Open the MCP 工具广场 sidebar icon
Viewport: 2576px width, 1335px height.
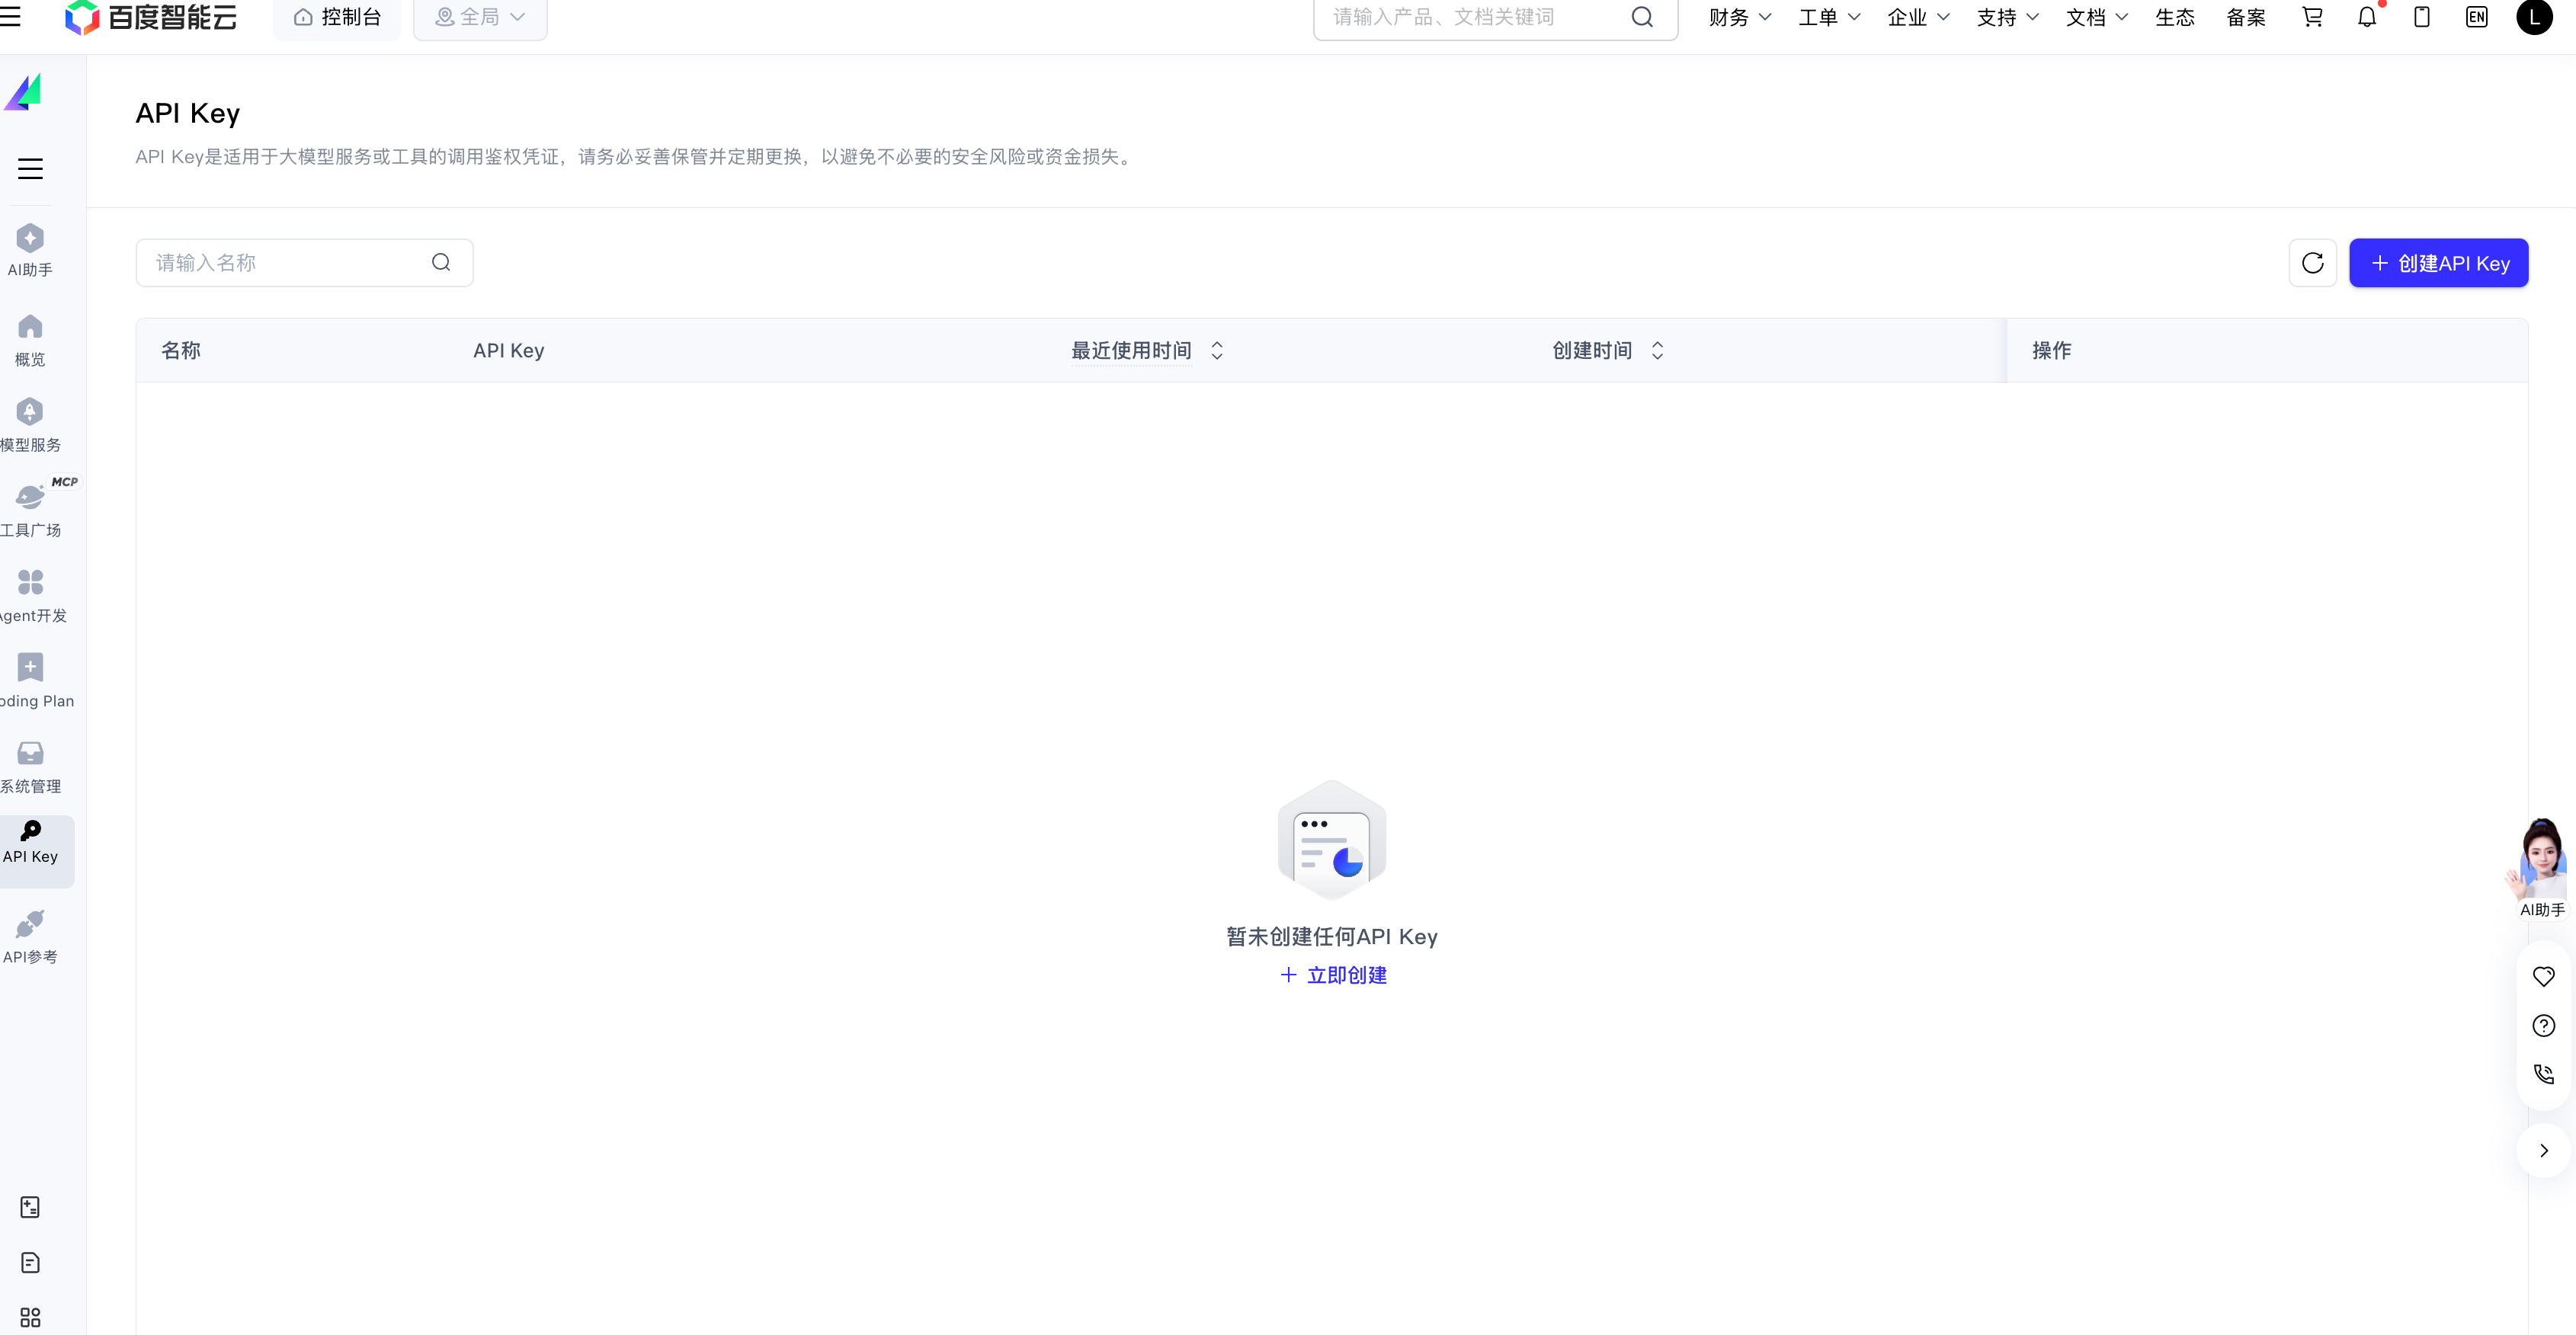pyautogui.click(x=30, y=508)
